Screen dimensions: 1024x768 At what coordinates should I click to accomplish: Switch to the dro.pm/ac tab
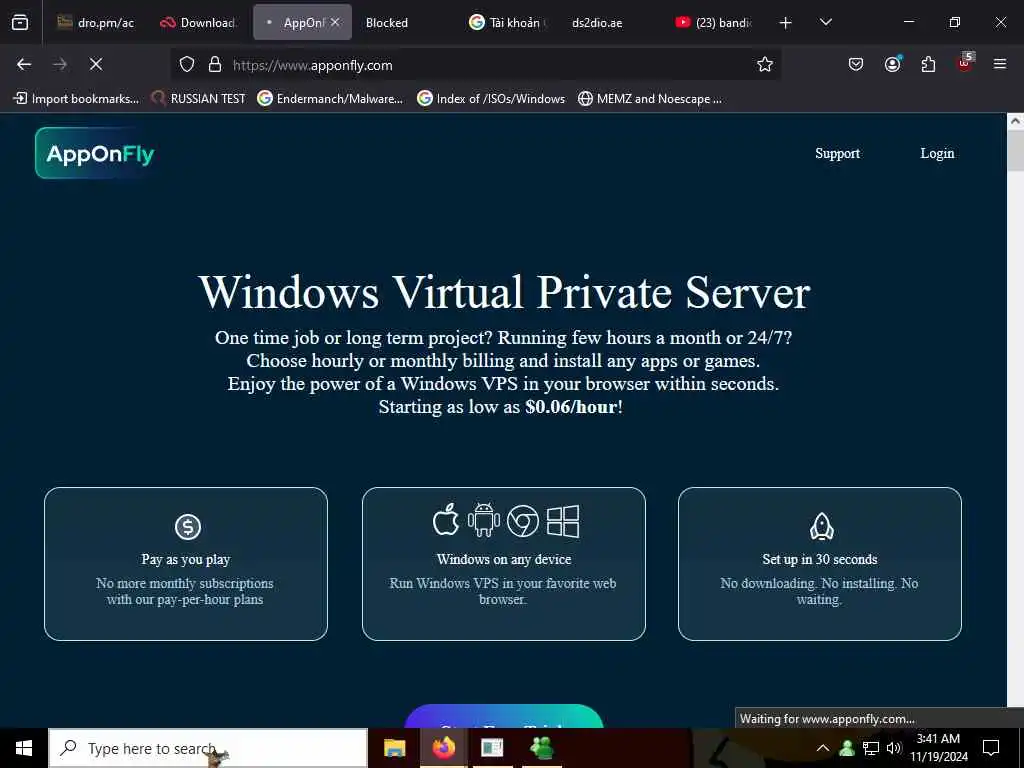click(95, 23)
